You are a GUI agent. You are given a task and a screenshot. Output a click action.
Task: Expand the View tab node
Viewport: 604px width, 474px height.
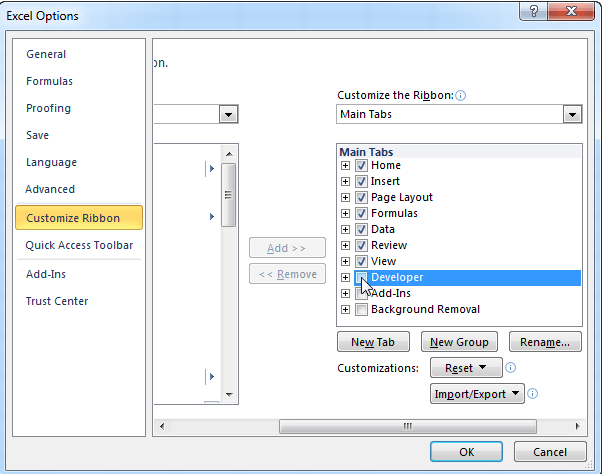[346, 261]
